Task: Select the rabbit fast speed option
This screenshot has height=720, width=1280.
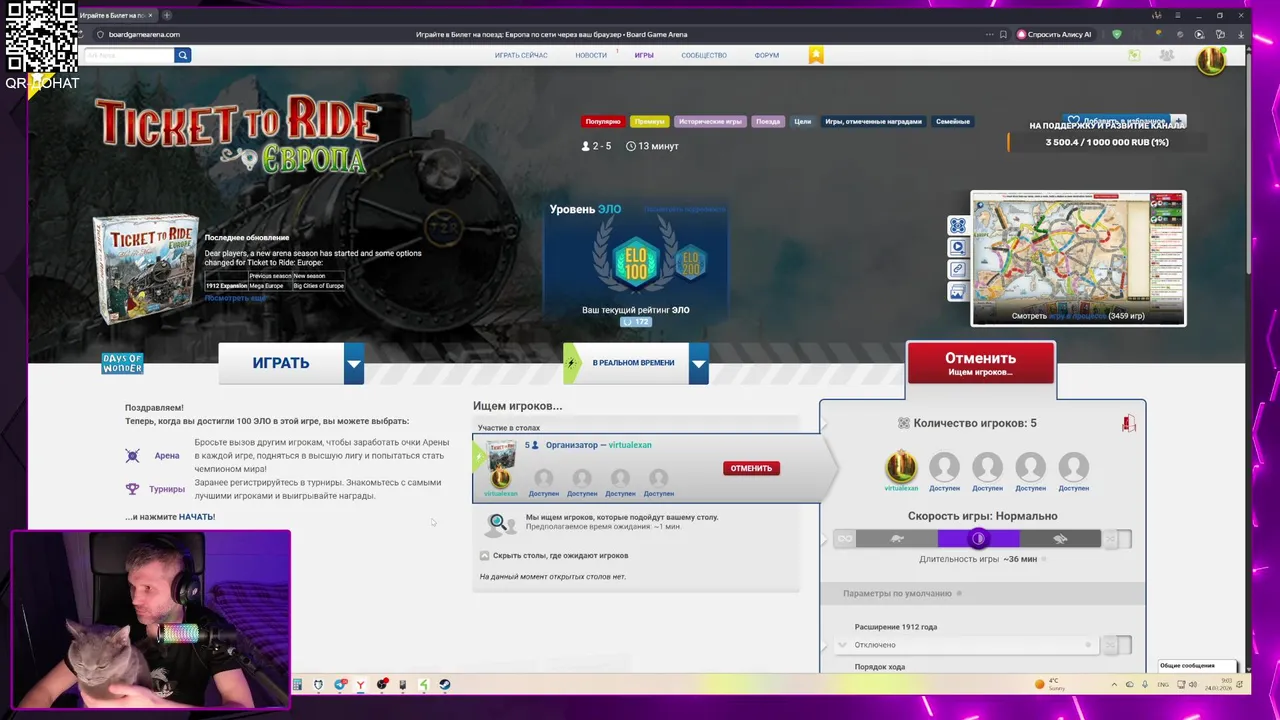Action: coord(1060,539)
